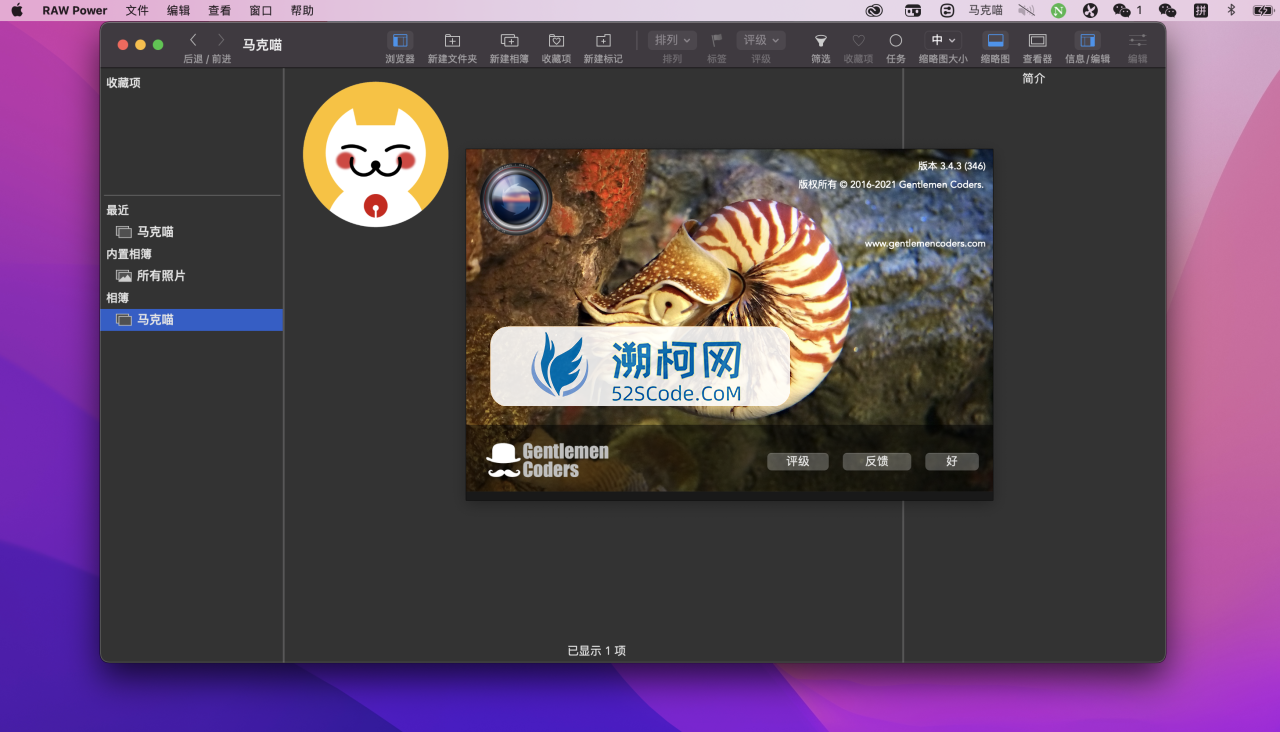Viewport: 1280px width, 732px height.
Task: Click the 版本 3.4.3 (346) text
Action: pos(951,166)
